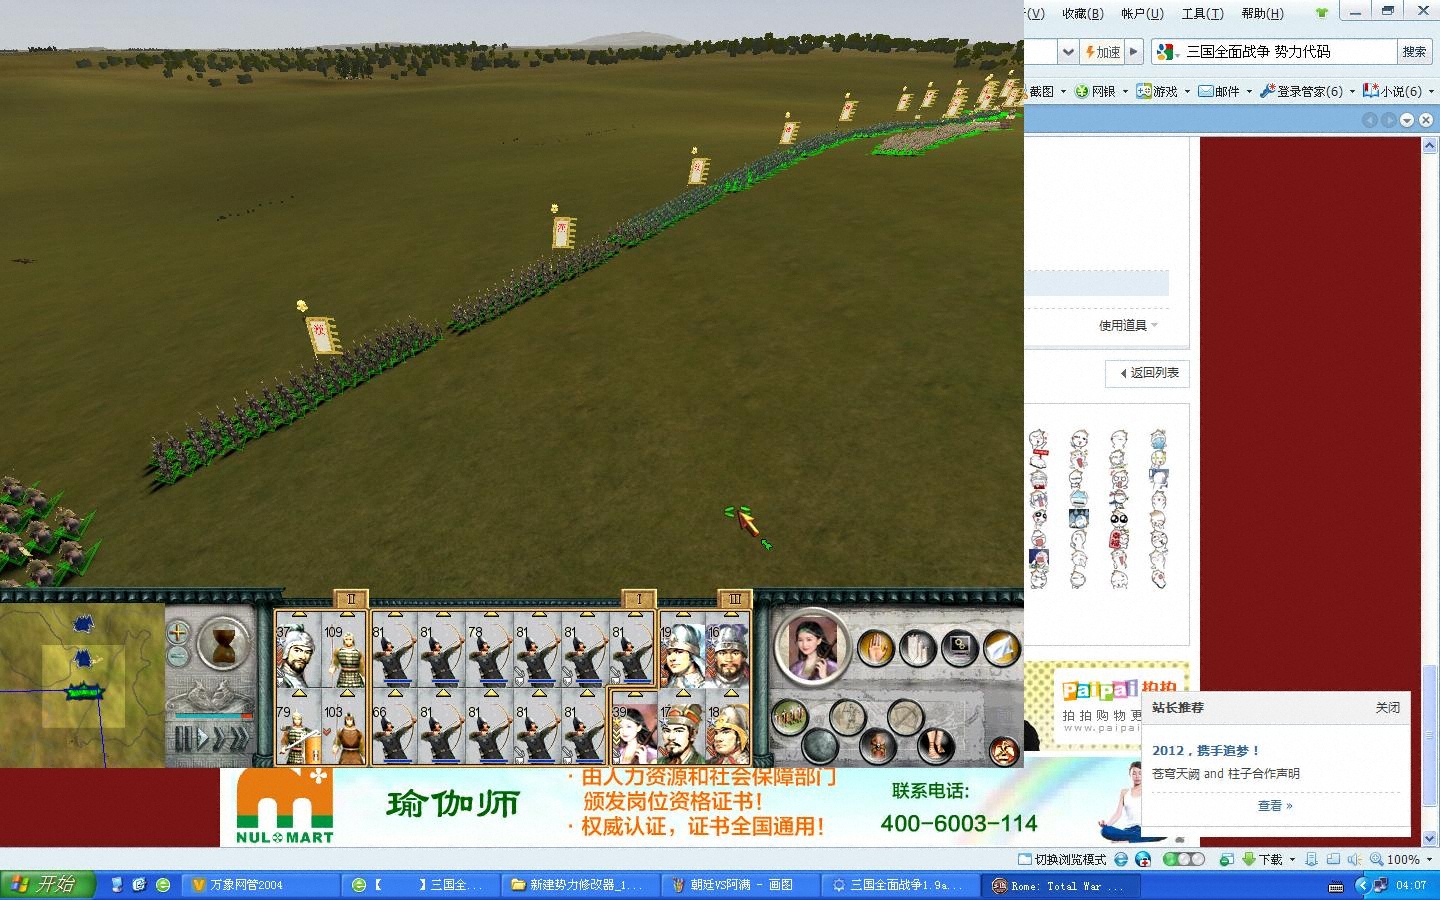The image size is (1440, 900).
Task: Open the 查看 » link in popup
Action: (1274, 805)
